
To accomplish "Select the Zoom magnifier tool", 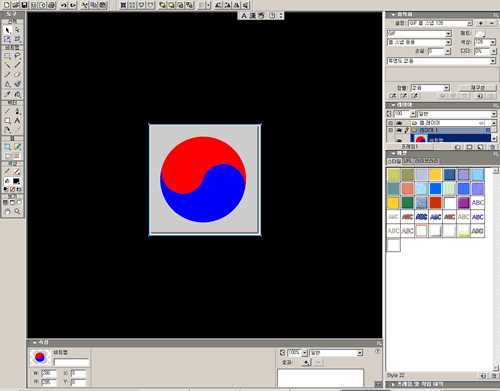I will (17, 211).
